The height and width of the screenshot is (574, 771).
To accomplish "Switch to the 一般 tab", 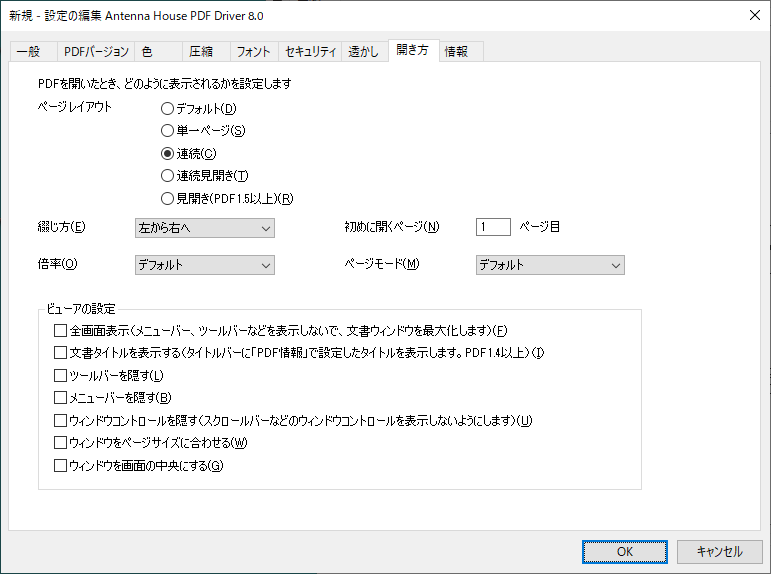I will (33, 52).
